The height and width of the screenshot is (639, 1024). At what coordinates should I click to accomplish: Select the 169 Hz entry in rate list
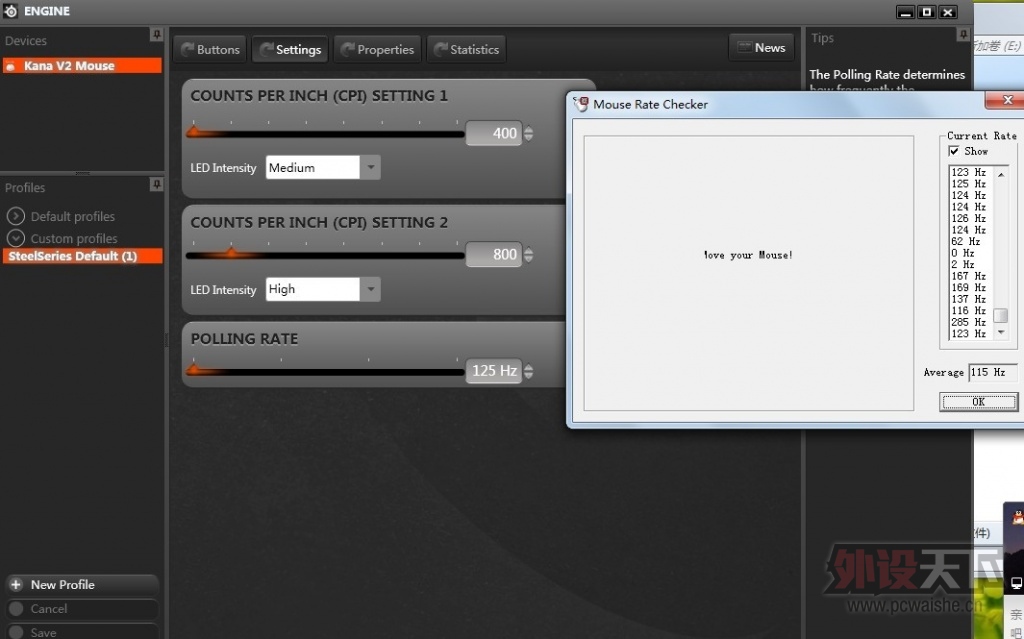coord(969,287)
